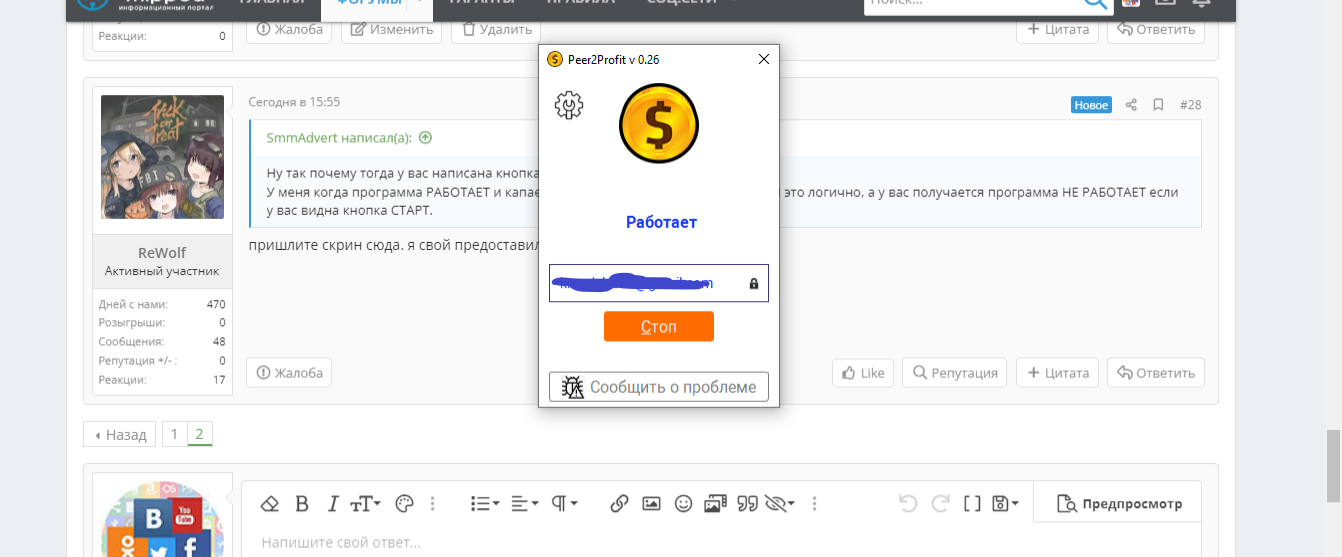Click the Предпросмотр preview button

1118,503
